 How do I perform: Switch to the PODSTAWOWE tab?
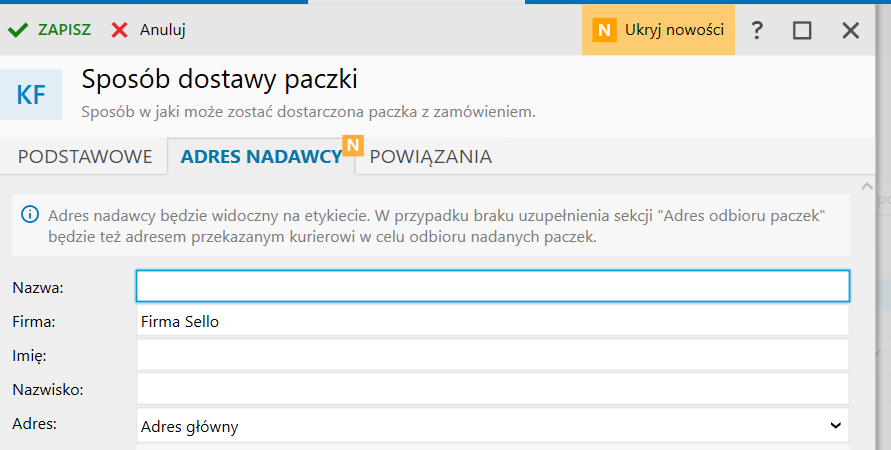coord(85,157)
